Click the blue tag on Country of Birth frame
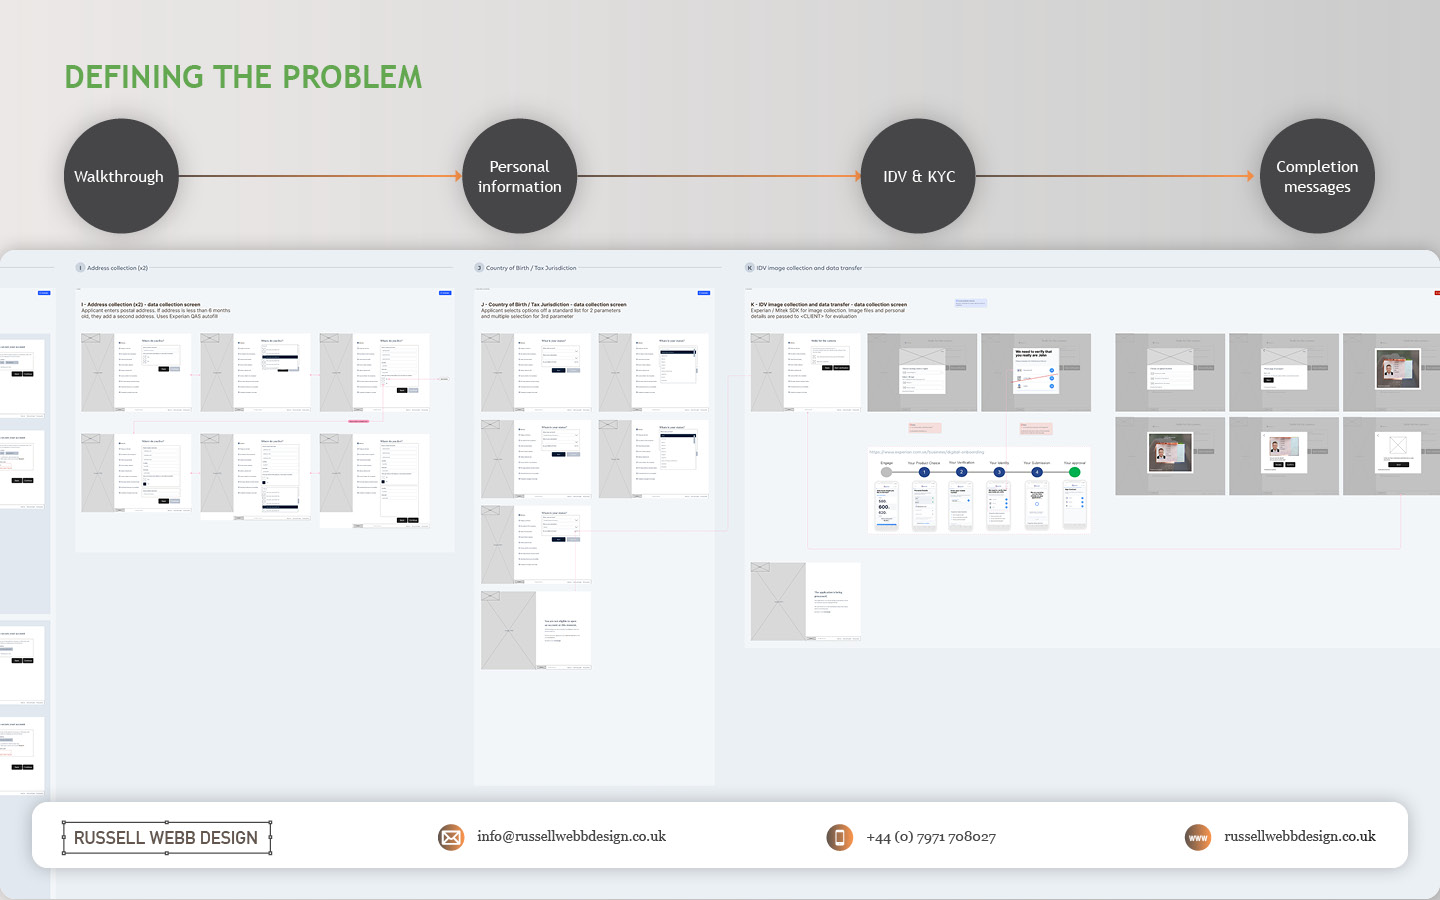The height and width of the screenshot is (900, 1440). click(x=704, y=293)
